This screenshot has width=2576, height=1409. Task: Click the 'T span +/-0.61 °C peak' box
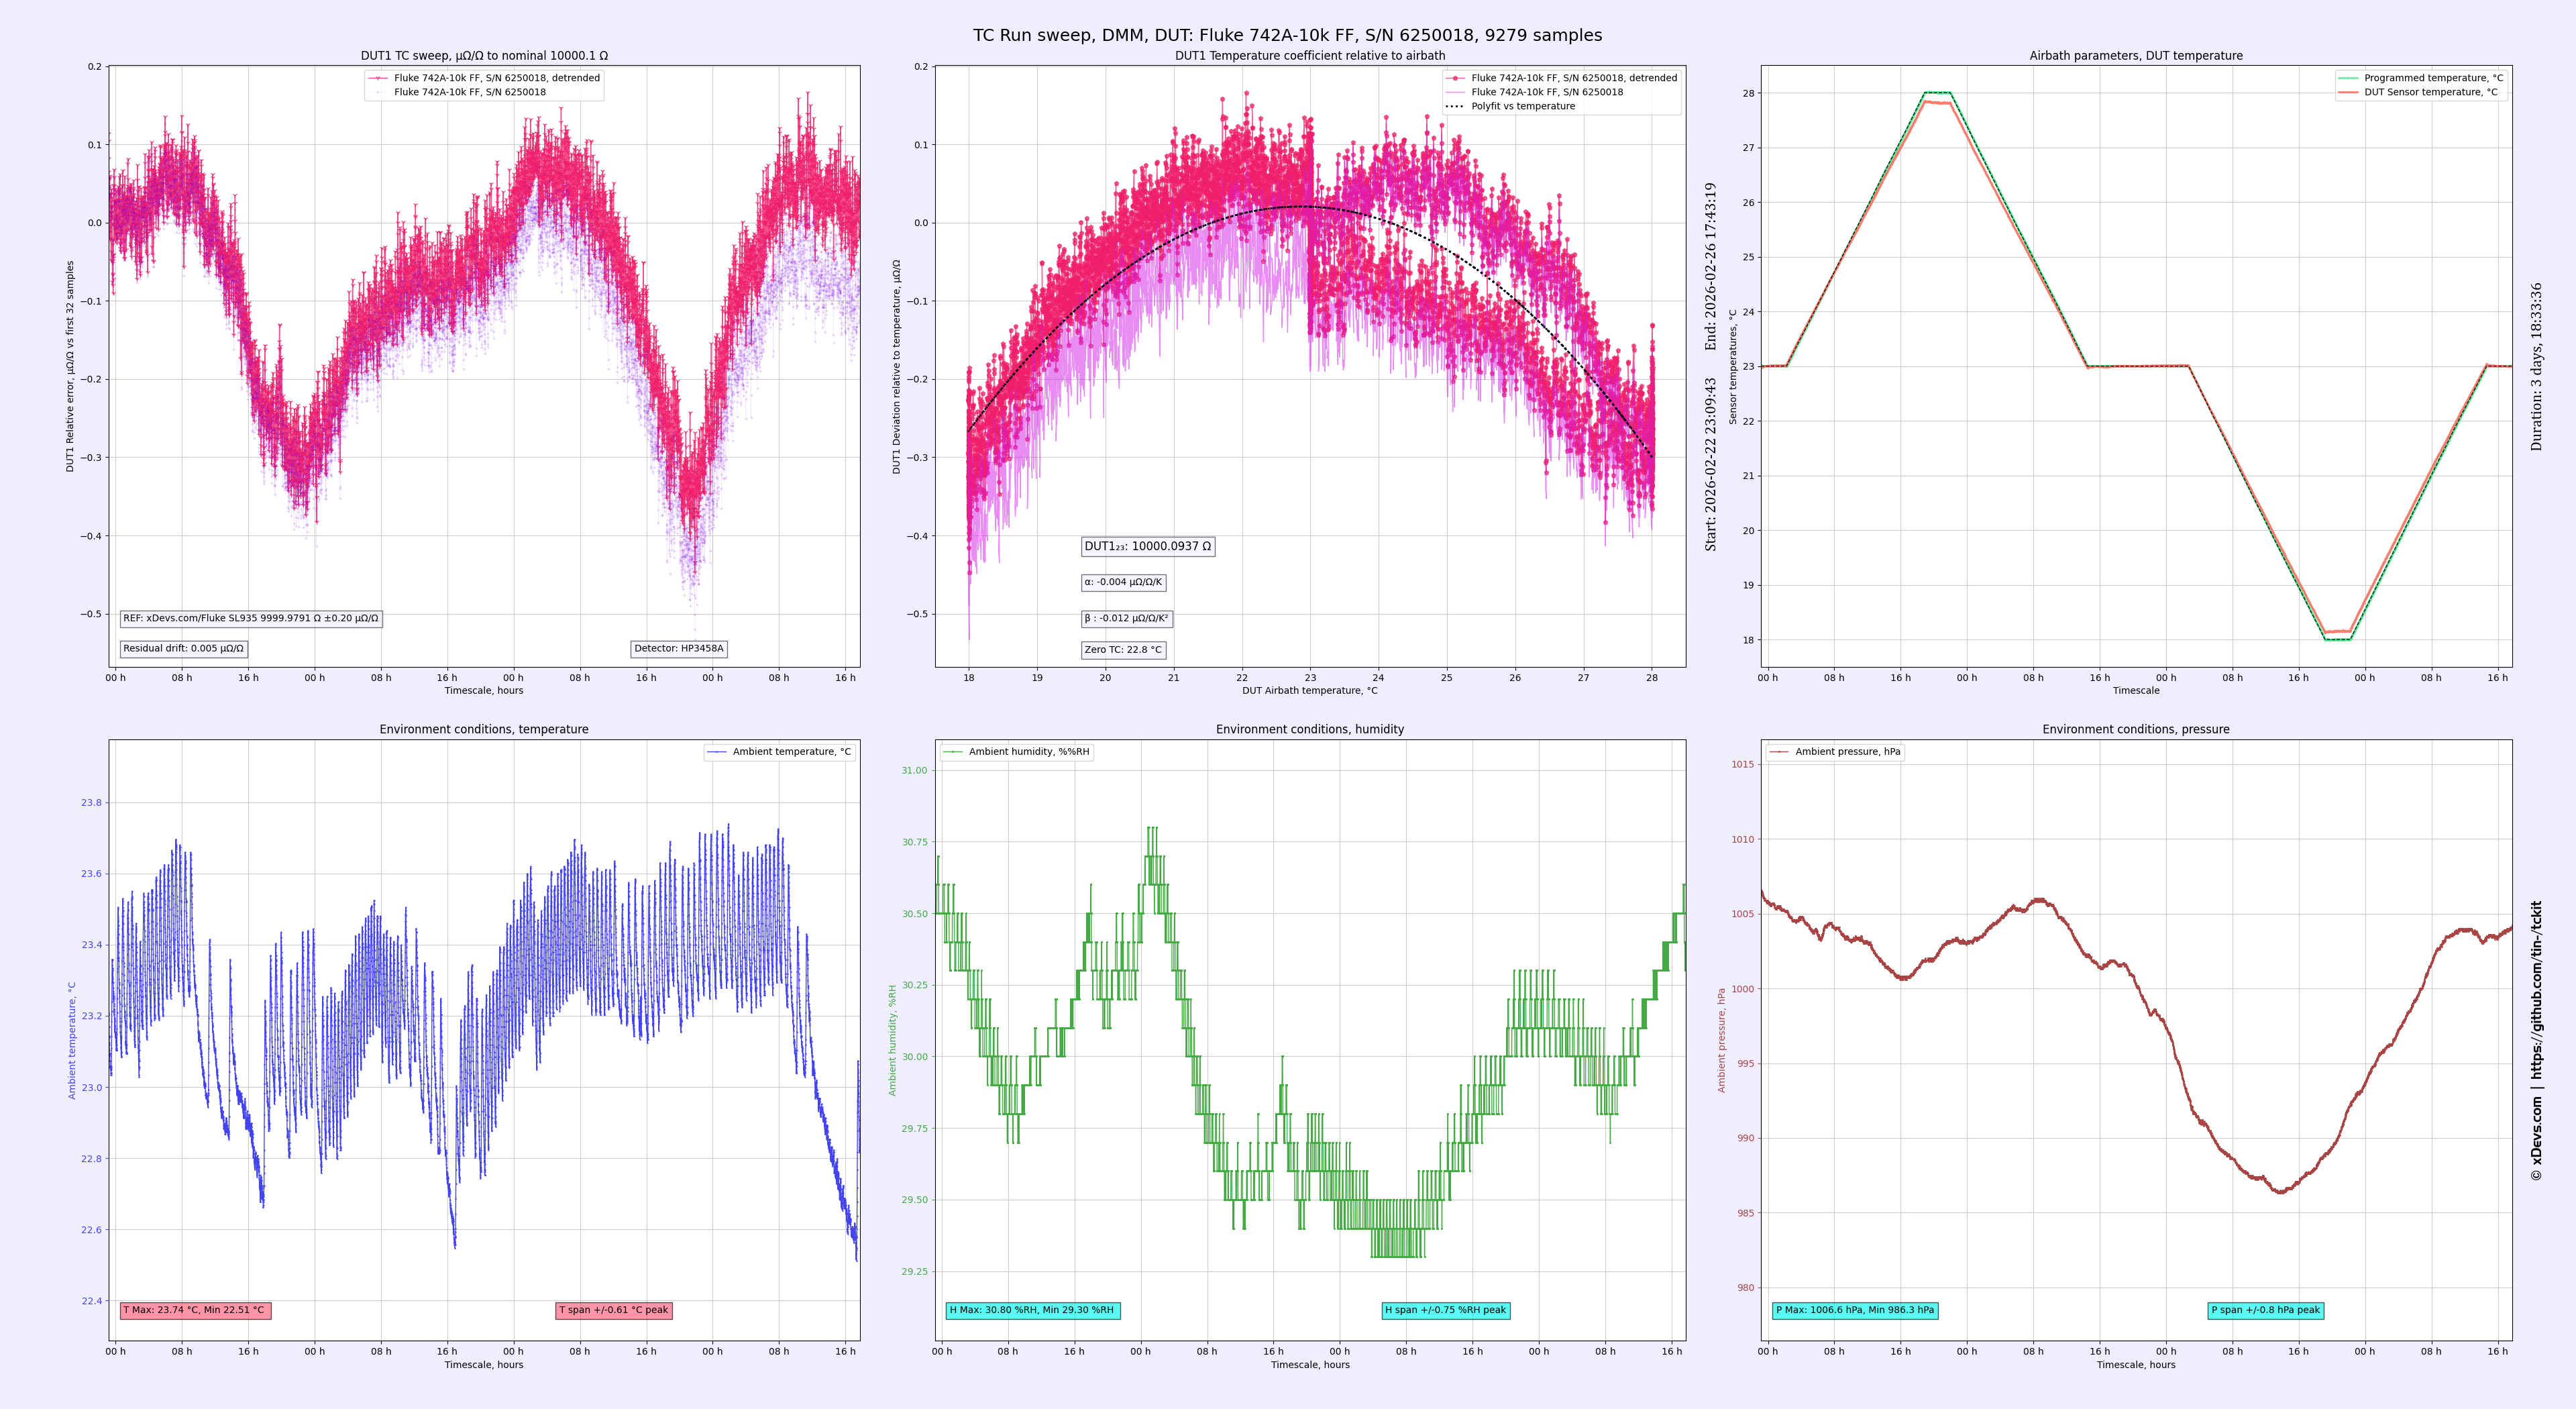[613, 1310]
